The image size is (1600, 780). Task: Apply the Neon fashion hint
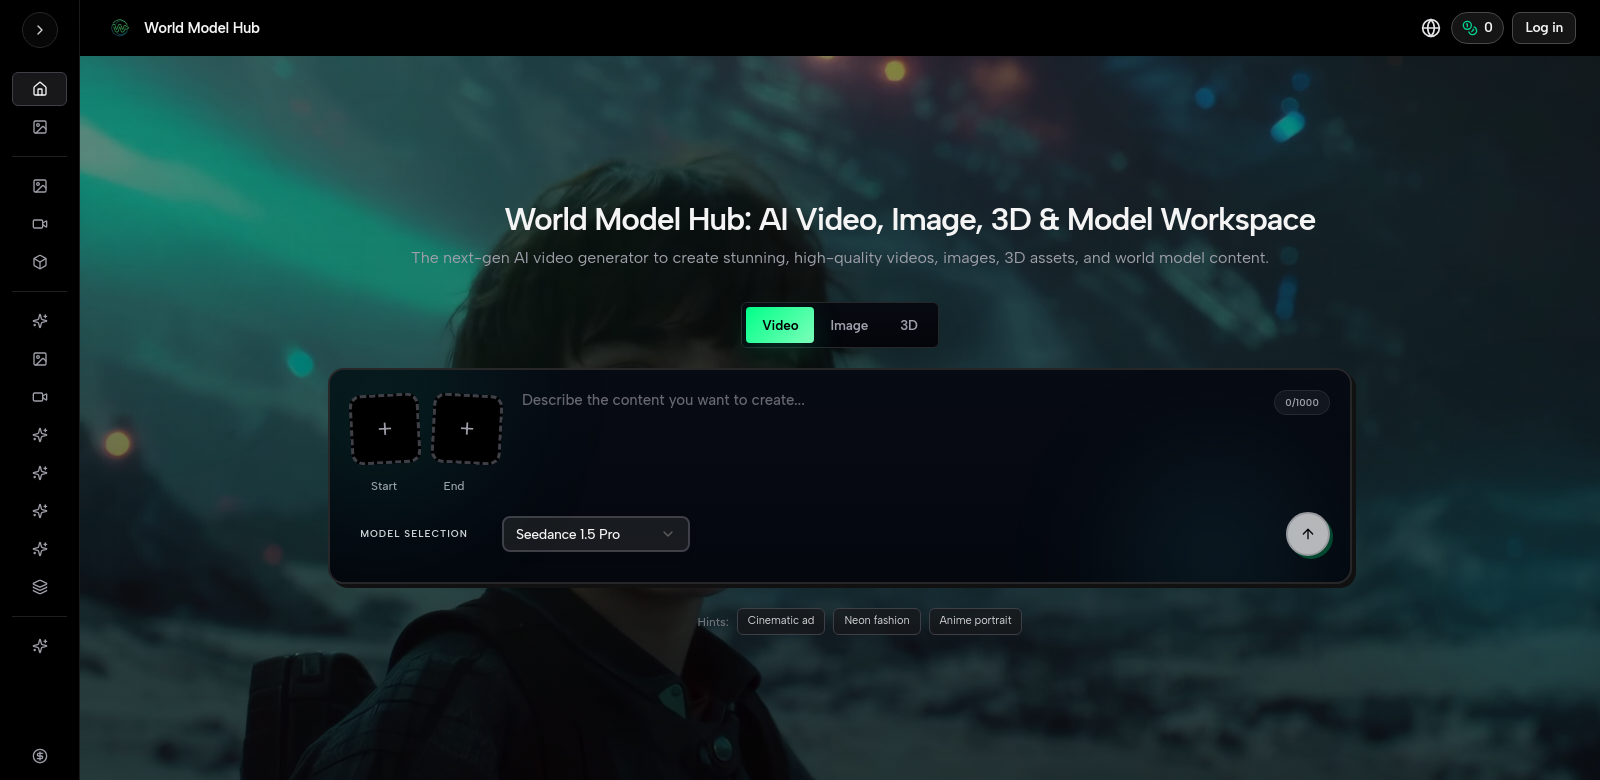pyautogui.click(x=877, y=621)
